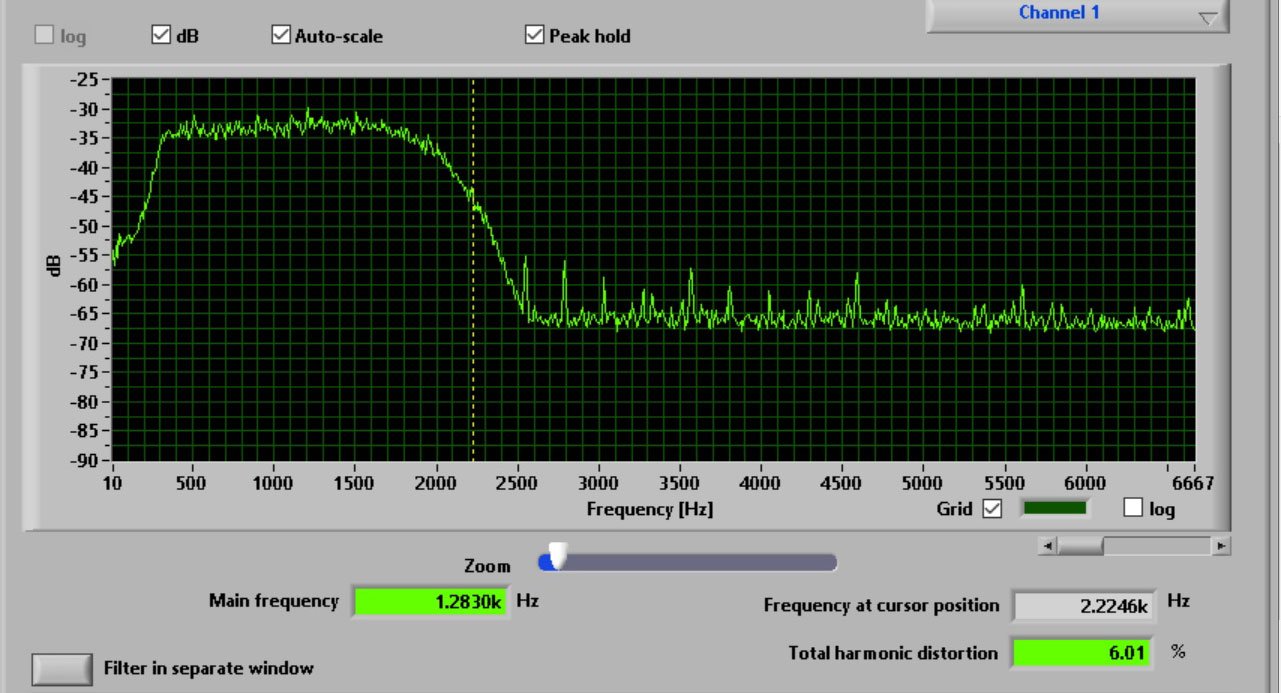
Task: Click the horizontal scrollbar left arrow
Action: [1047, 546]
